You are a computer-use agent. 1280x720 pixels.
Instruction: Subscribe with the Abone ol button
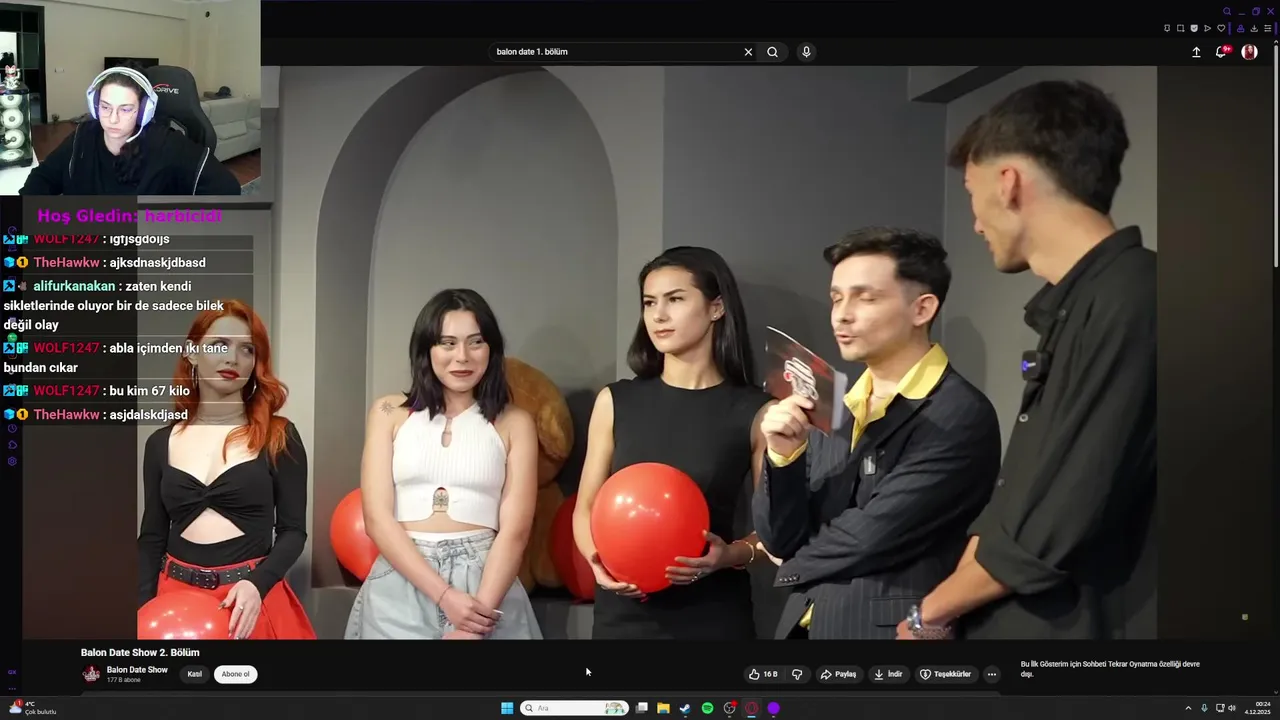(236, 674)
